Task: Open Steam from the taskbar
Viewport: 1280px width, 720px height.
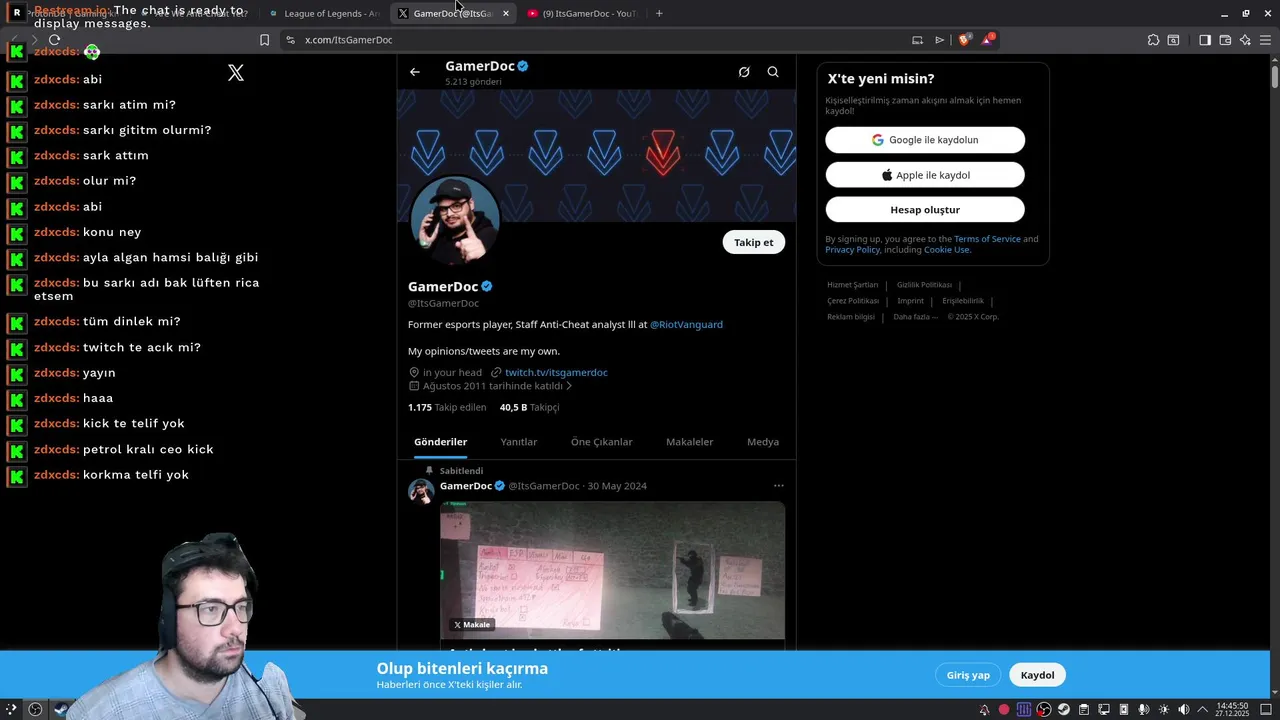Action: [61, 709]
